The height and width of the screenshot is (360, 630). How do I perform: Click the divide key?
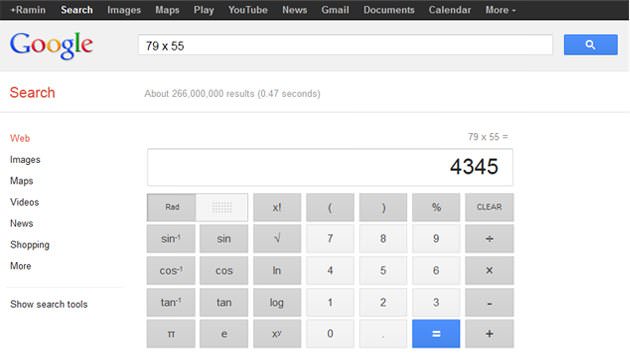click(489, 239)
